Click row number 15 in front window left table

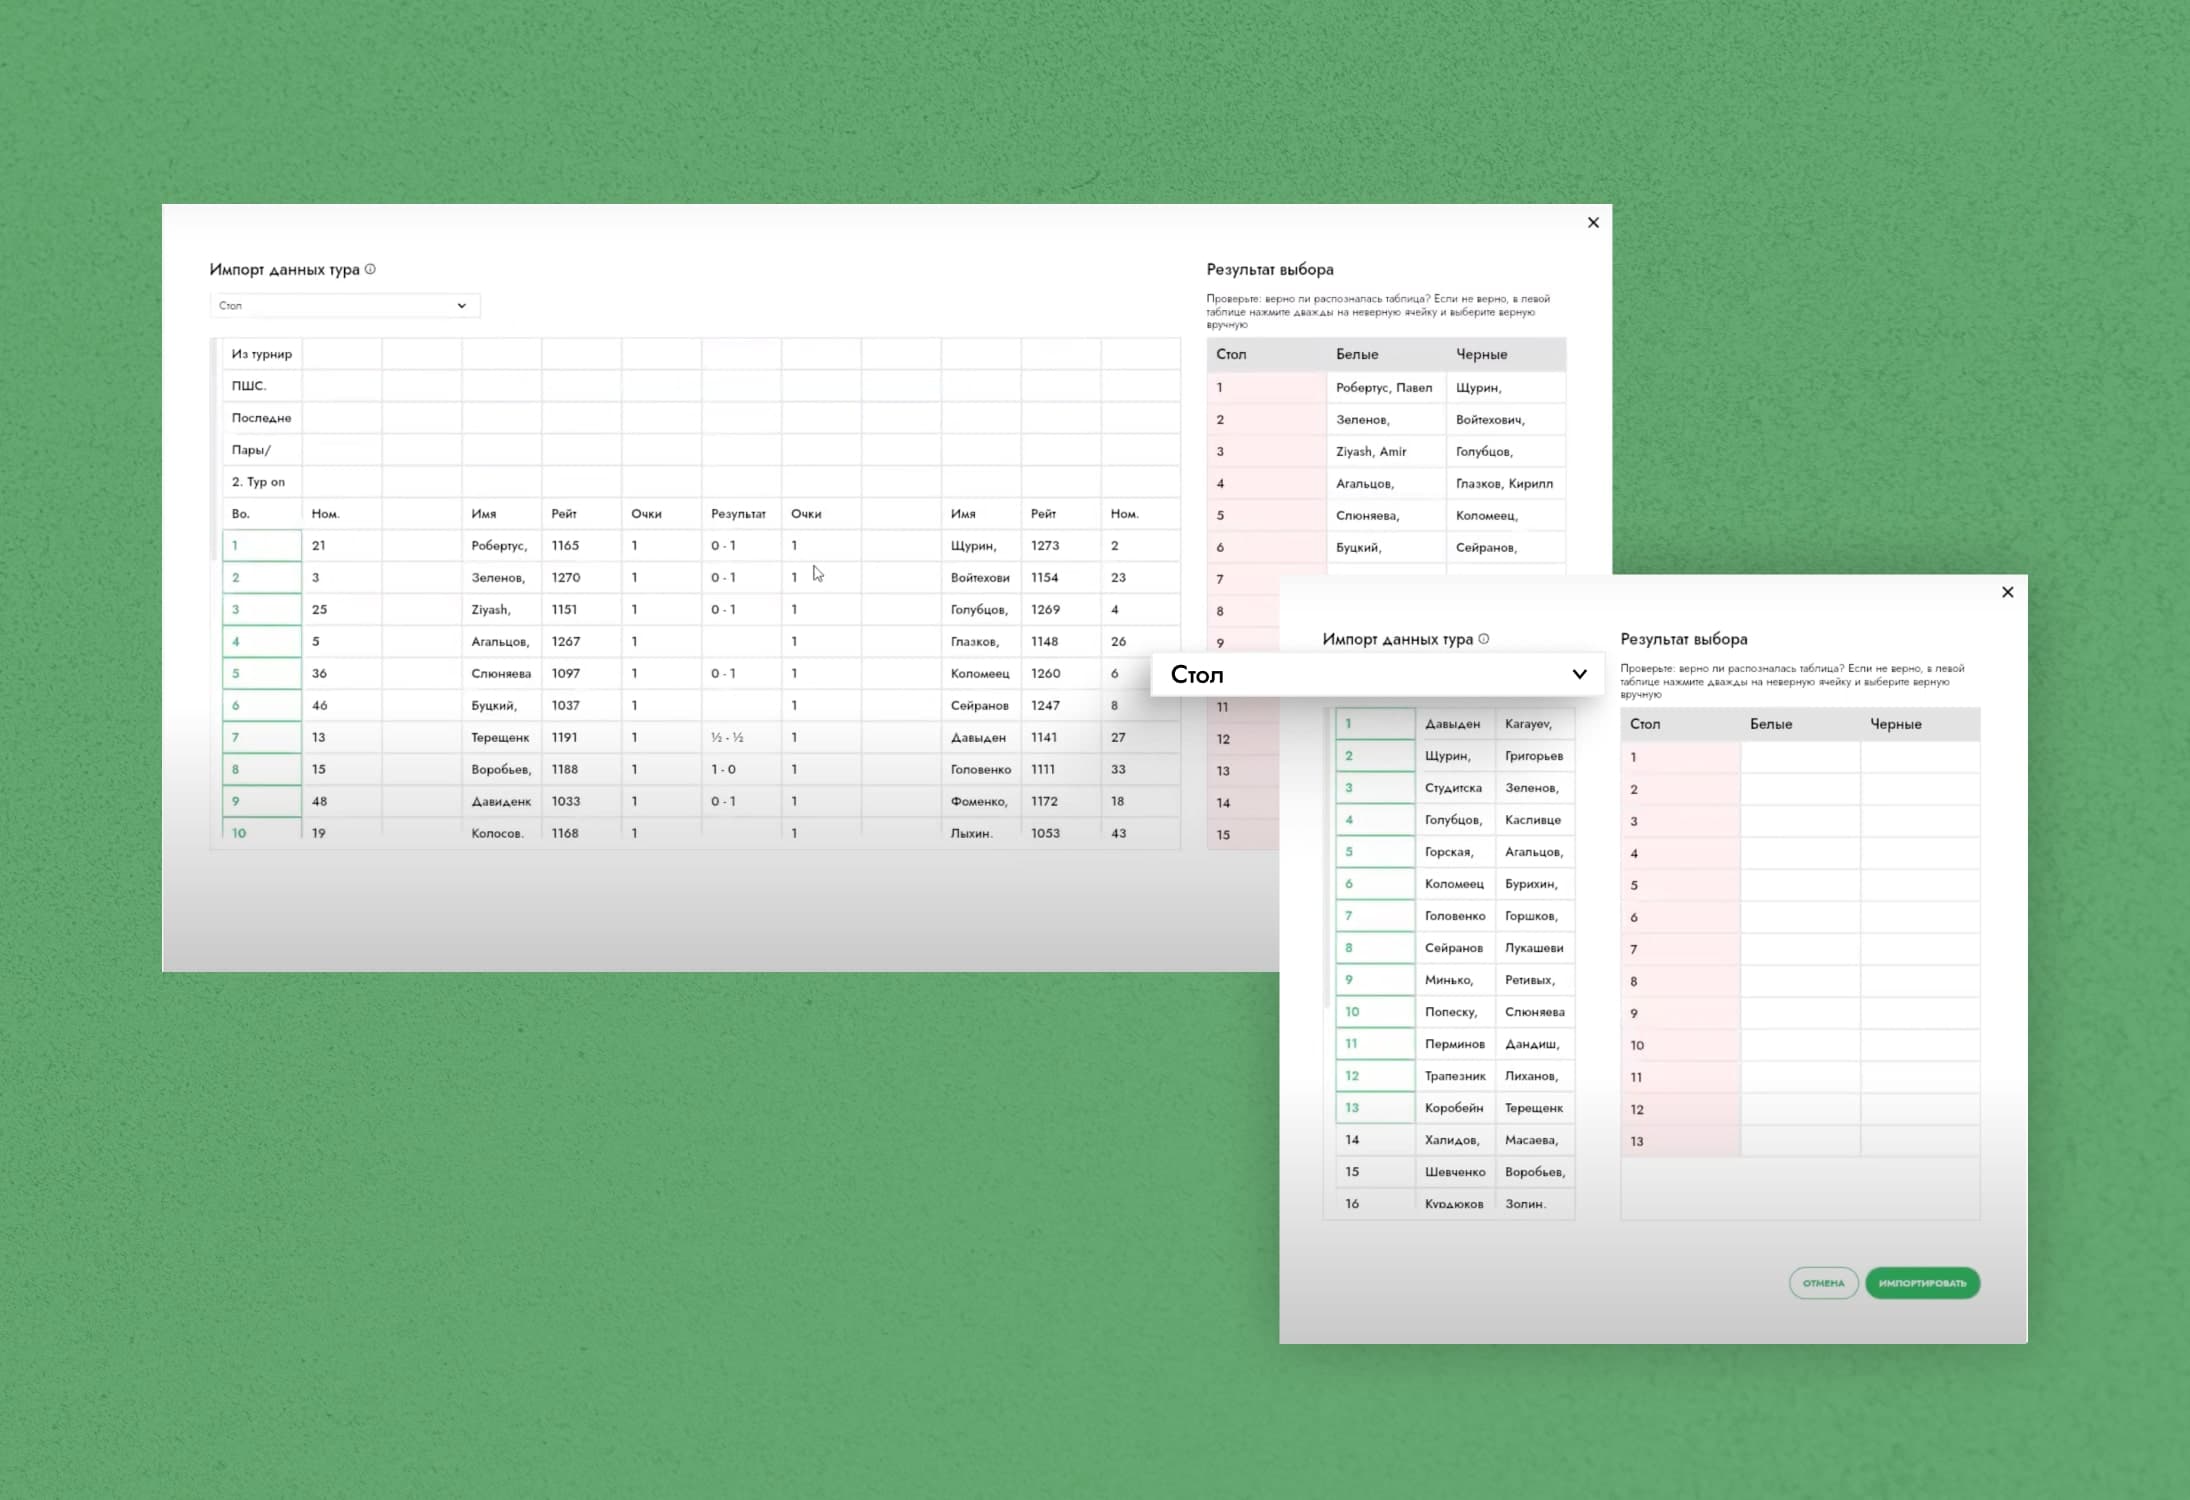coord(1375,1172)
